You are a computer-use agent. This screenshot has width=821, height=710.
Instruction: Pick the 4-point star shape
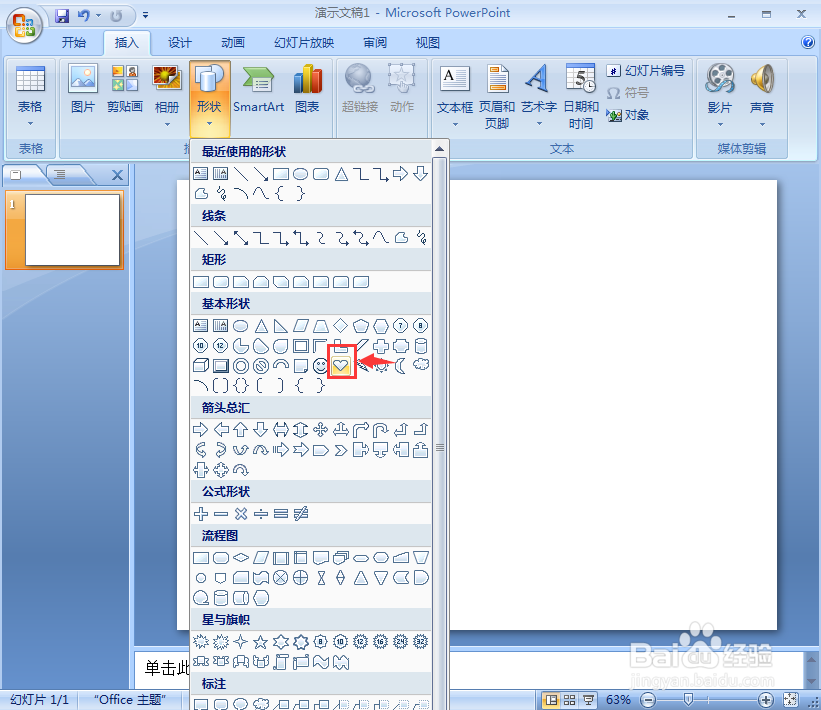(x=241, y=641)
